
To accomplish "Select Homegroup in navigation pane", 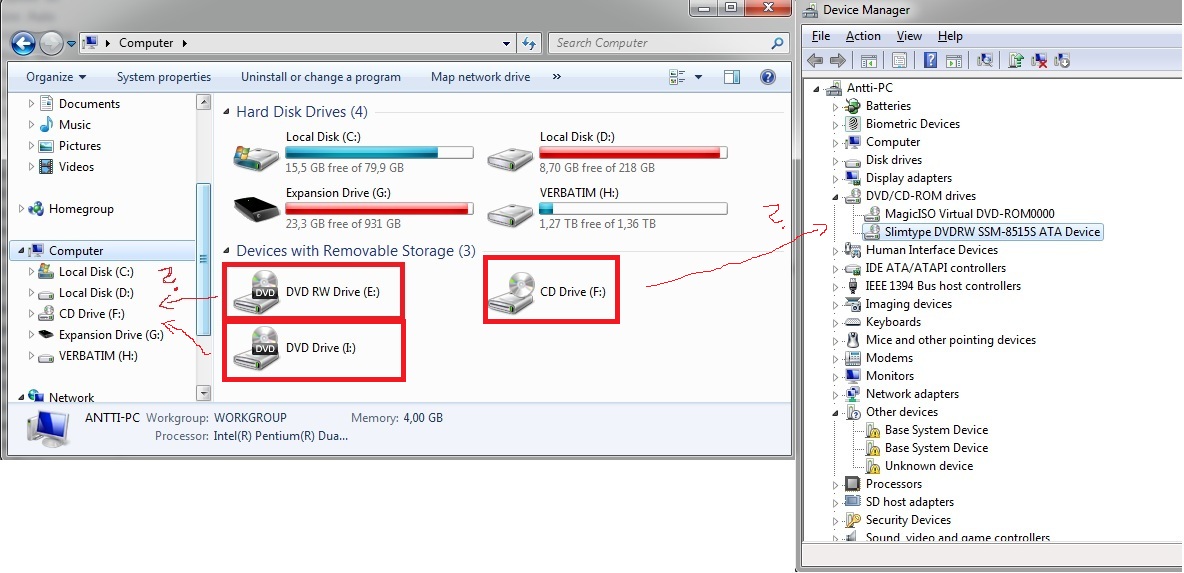I will 81,209.
